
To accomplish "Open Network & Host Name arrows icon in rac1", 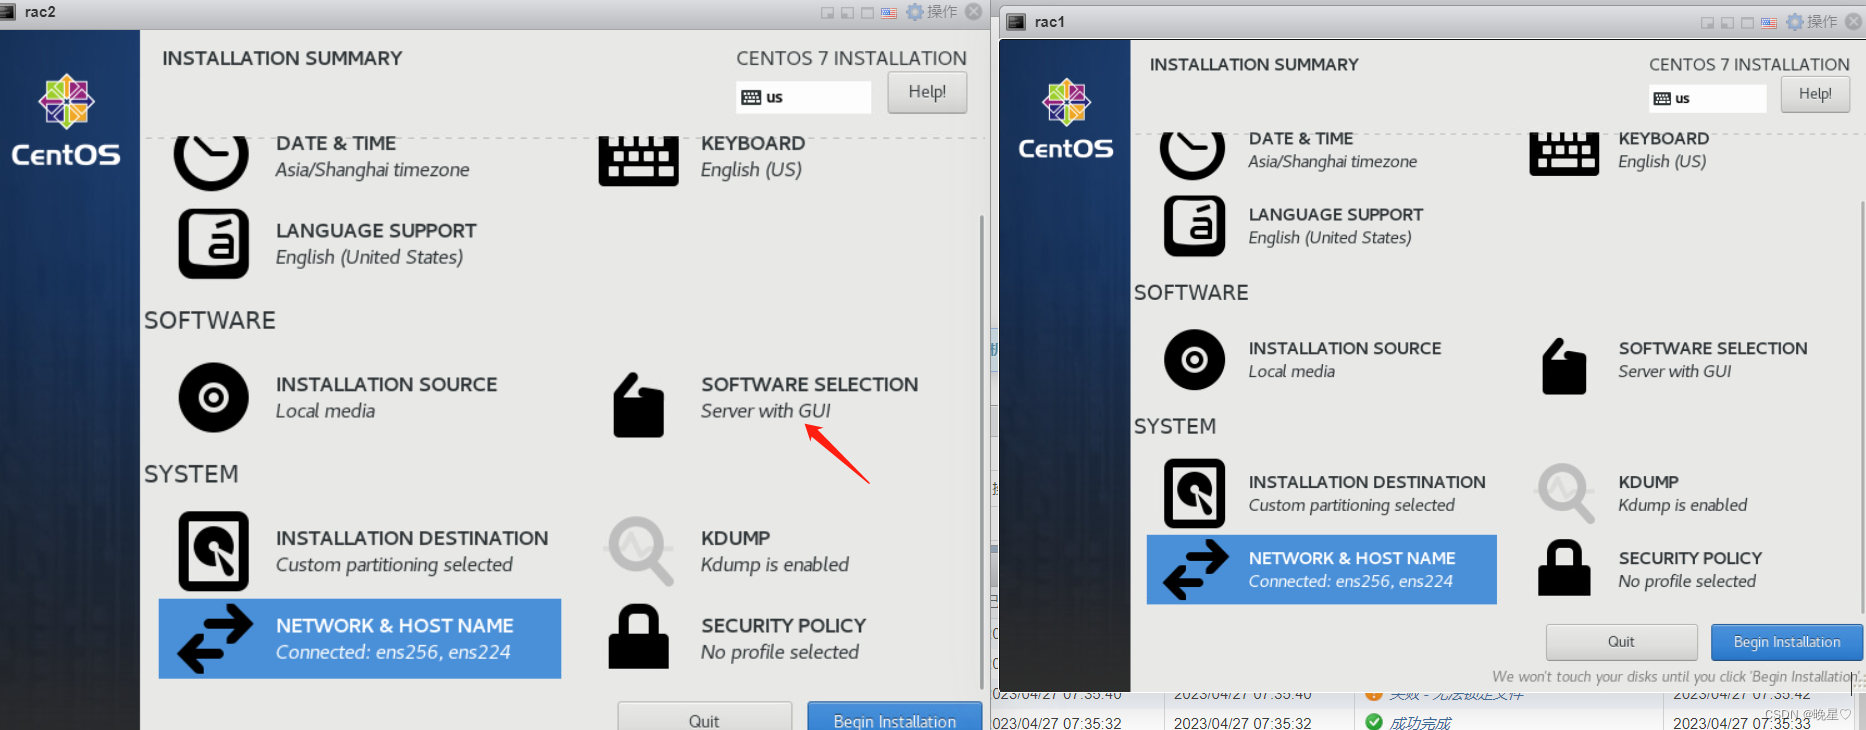I will tap(1196, 569).
